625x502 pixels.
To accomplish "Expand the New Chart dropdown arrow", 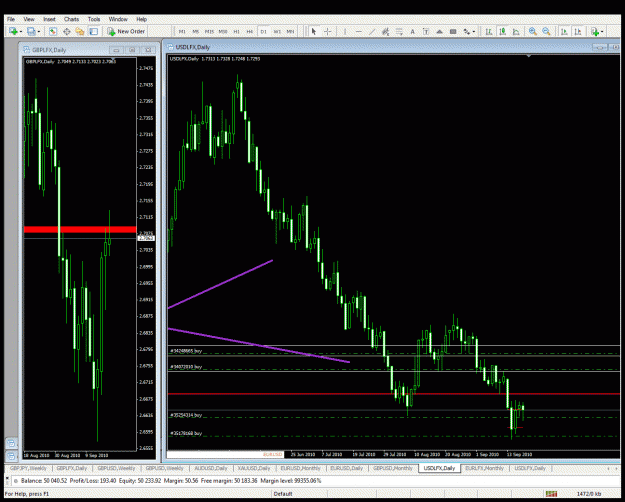I will 20,32.
